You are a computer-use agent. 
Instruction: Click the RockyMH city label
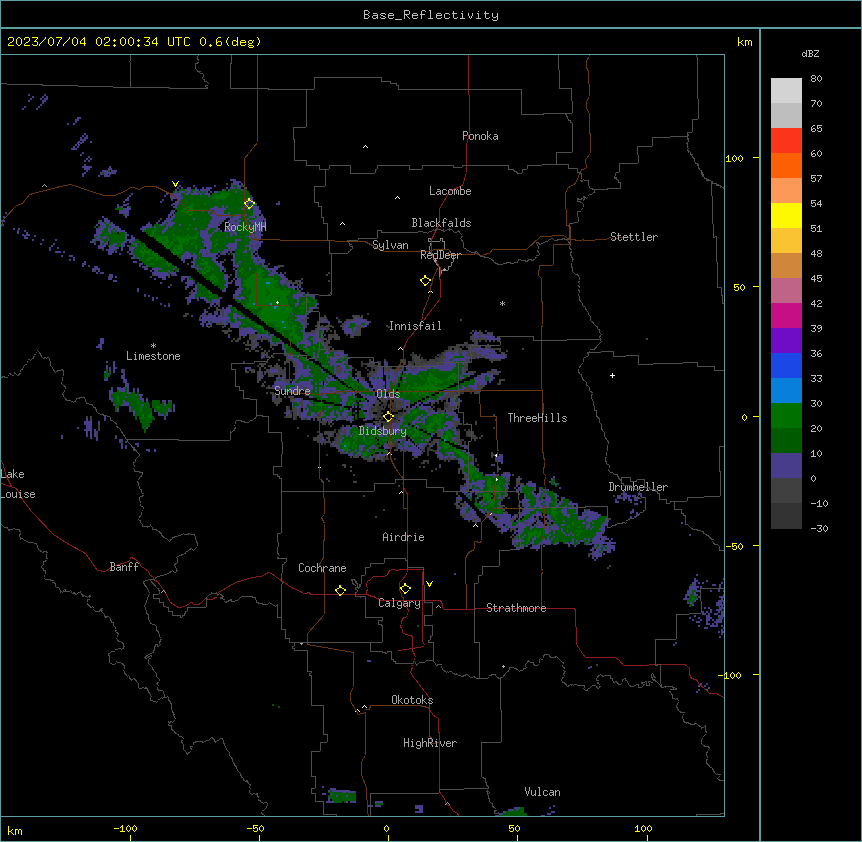tap(245, 227)
